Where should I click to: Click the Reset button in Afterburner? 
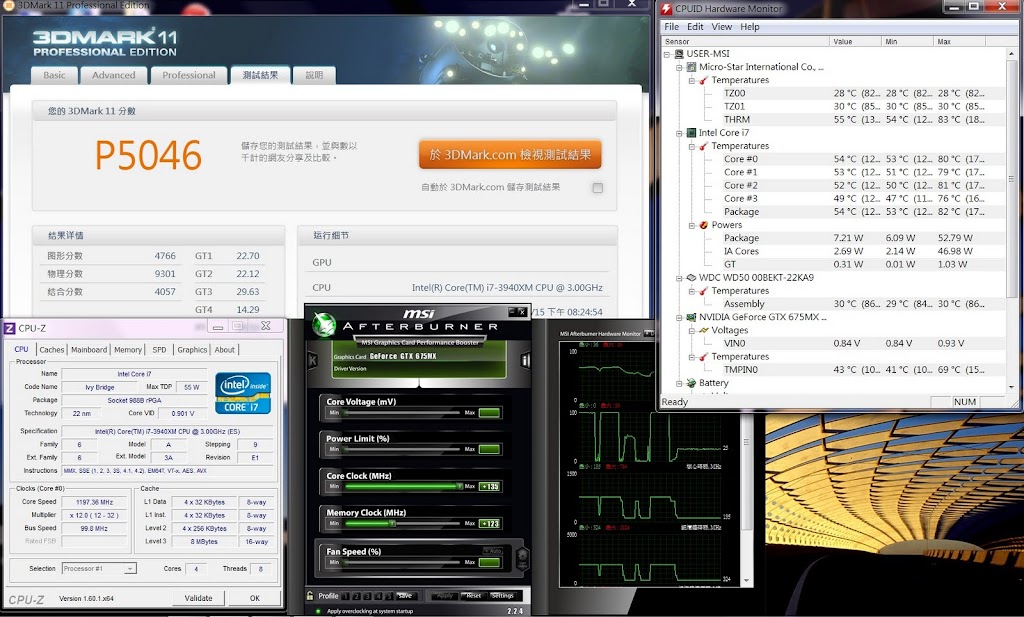[x=473, y=595]
